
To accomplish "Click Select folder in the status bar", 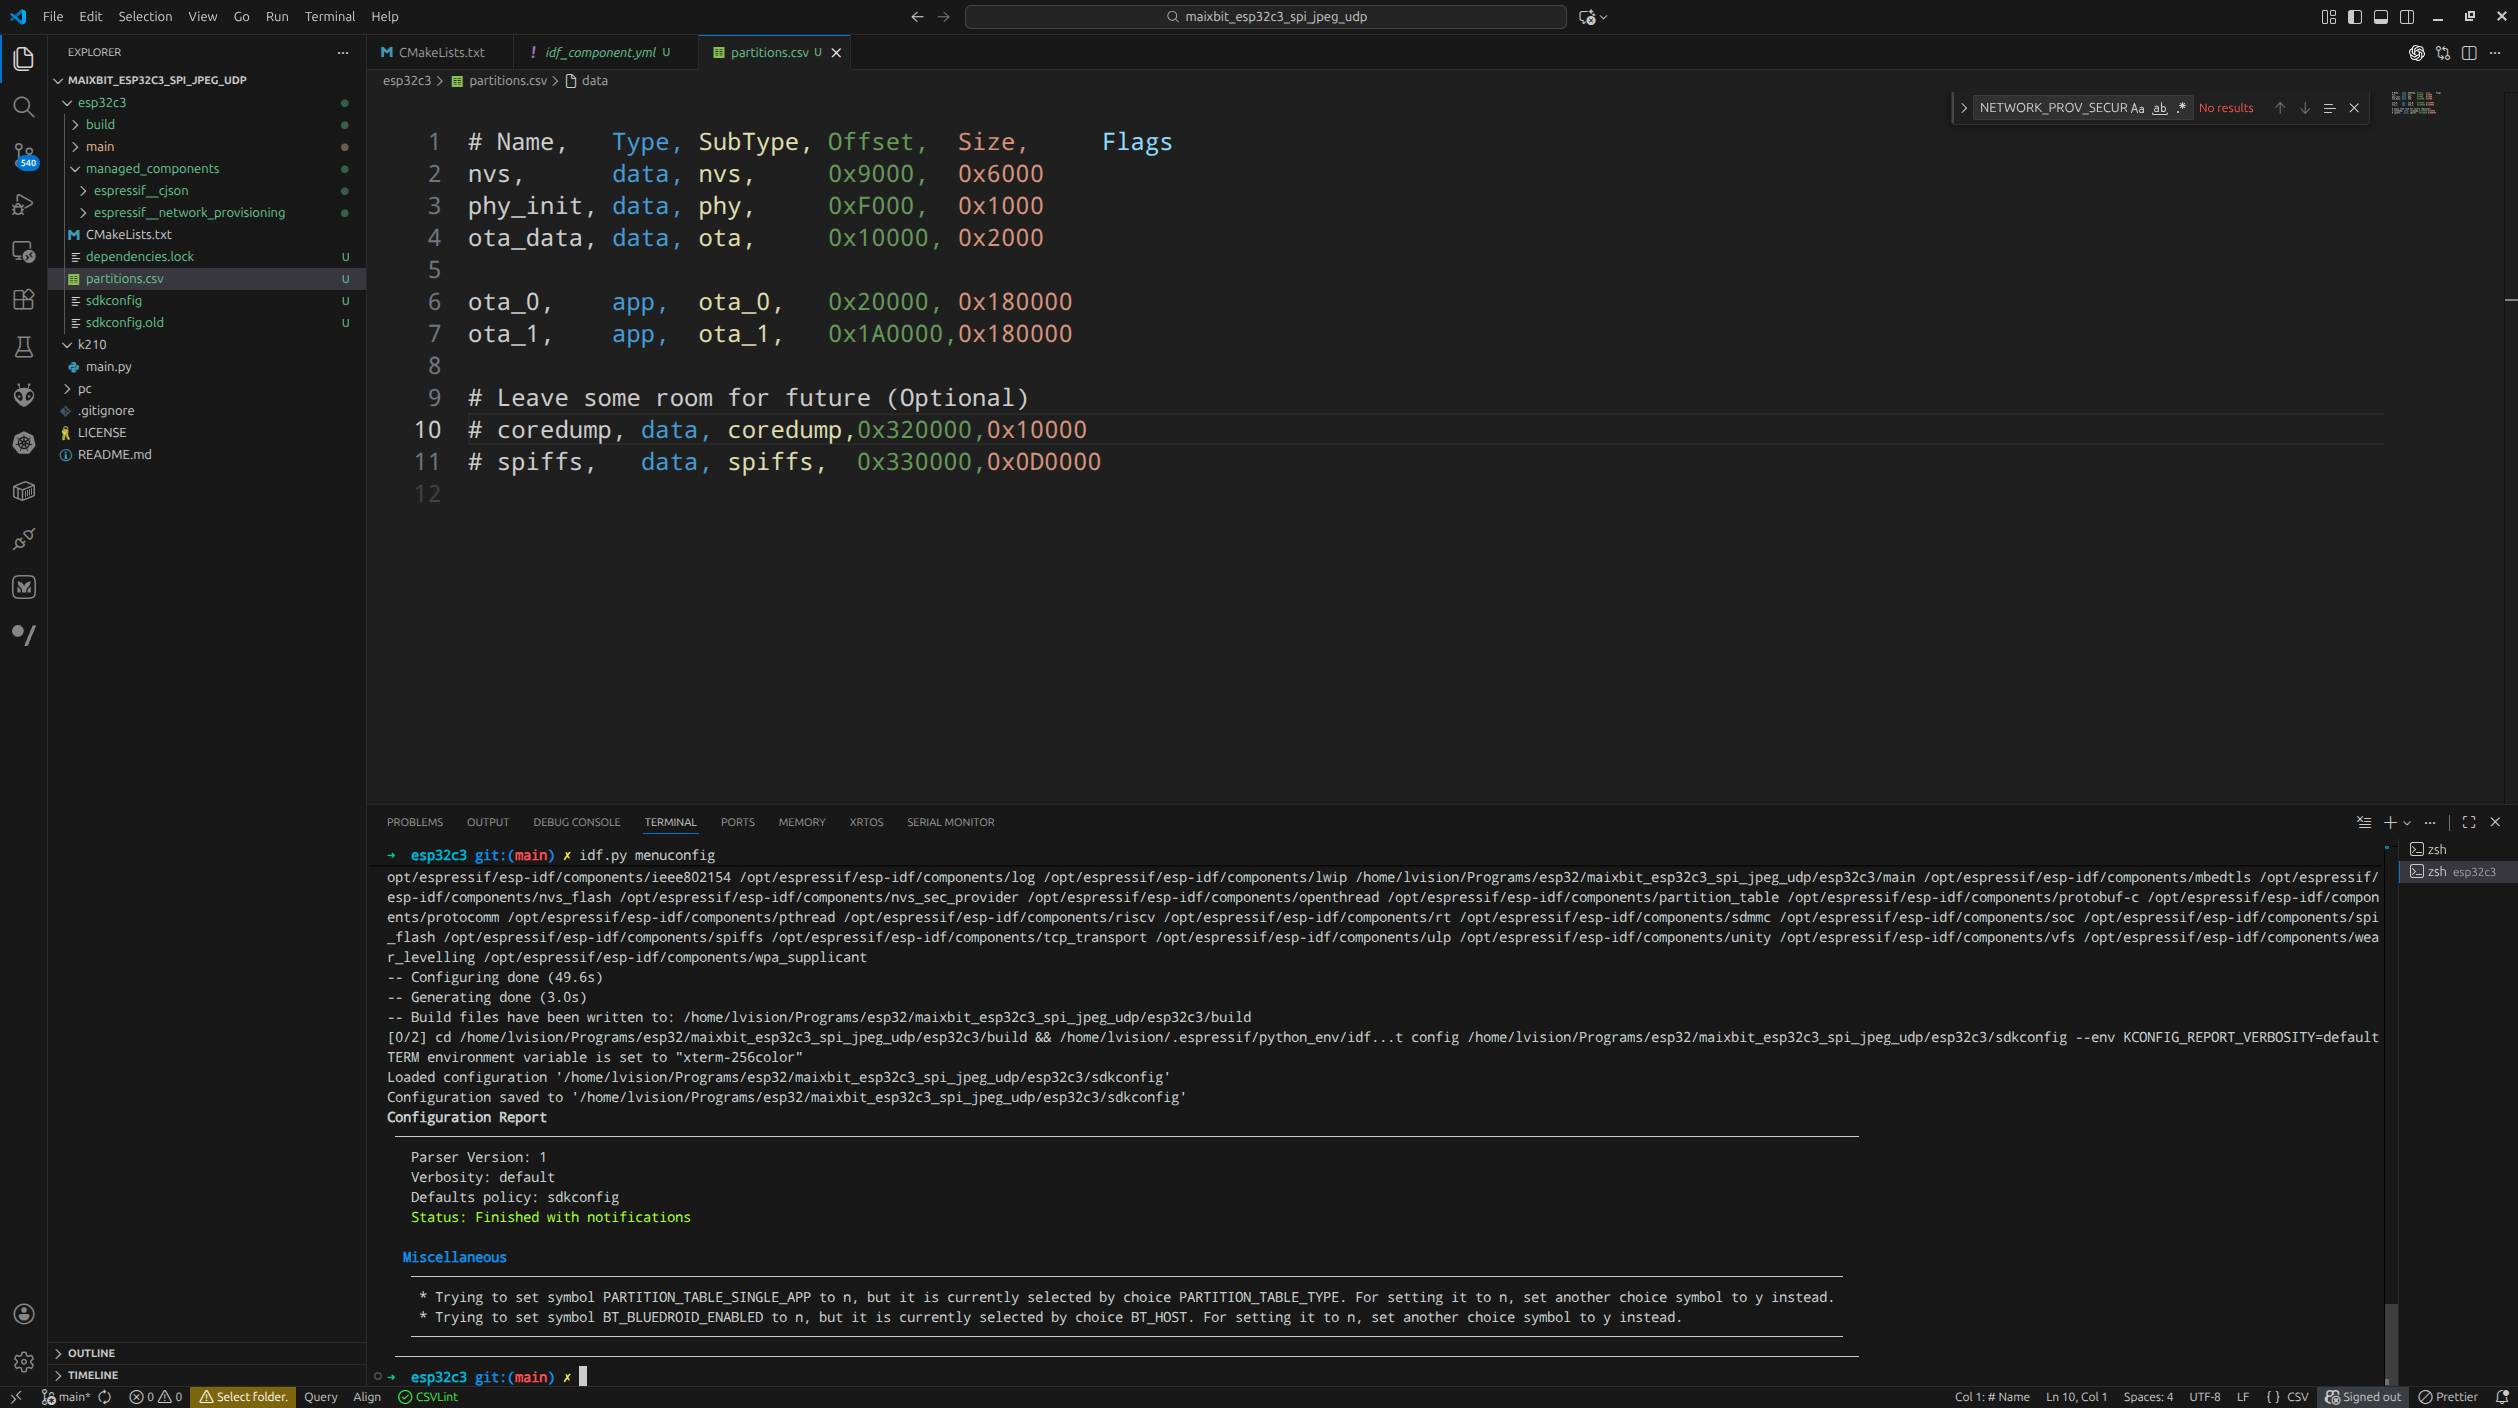I will [243, 1396].
